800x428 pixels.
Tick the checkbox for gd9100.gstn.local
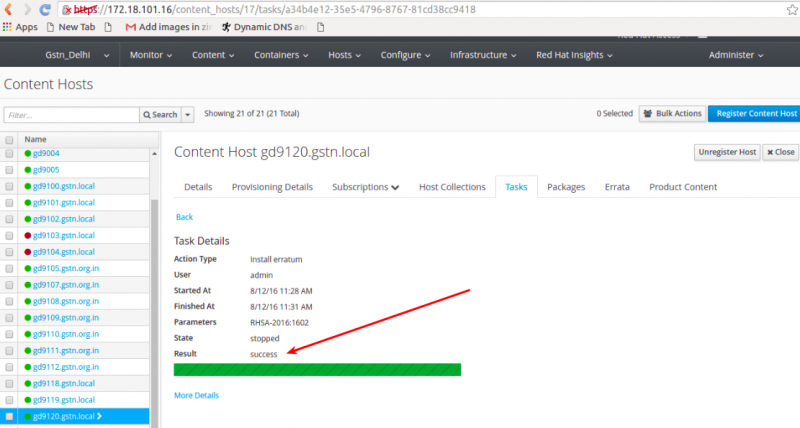(9, 186)
